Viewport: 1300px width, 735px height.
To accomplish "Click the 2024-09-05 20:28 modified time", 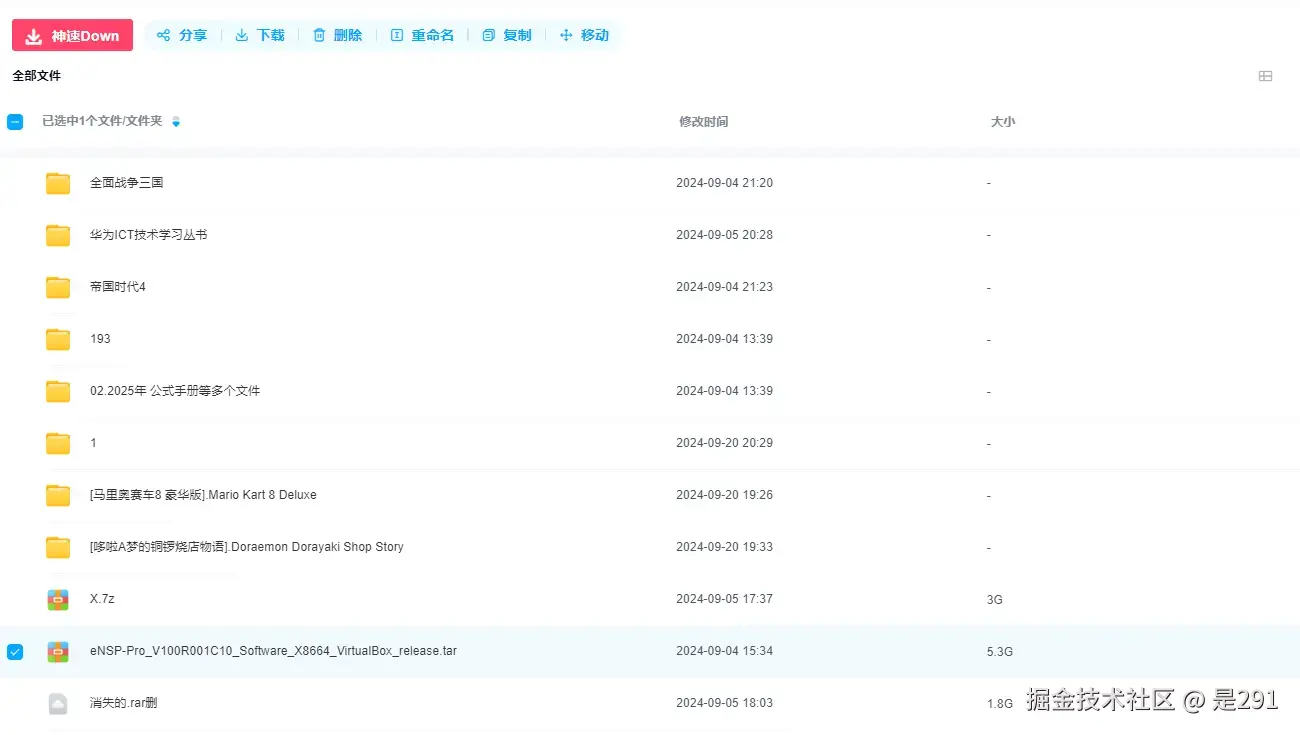I will [x=724, y=235].
